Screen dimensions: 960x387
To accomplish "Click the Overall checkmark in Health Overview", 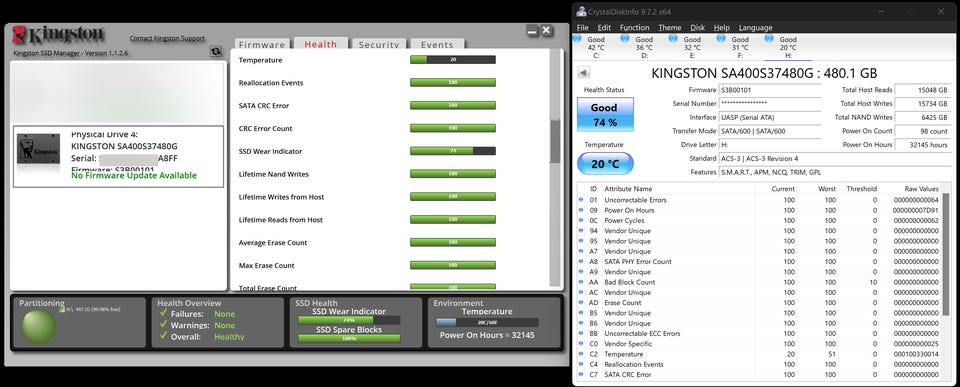I will point(163,336).
